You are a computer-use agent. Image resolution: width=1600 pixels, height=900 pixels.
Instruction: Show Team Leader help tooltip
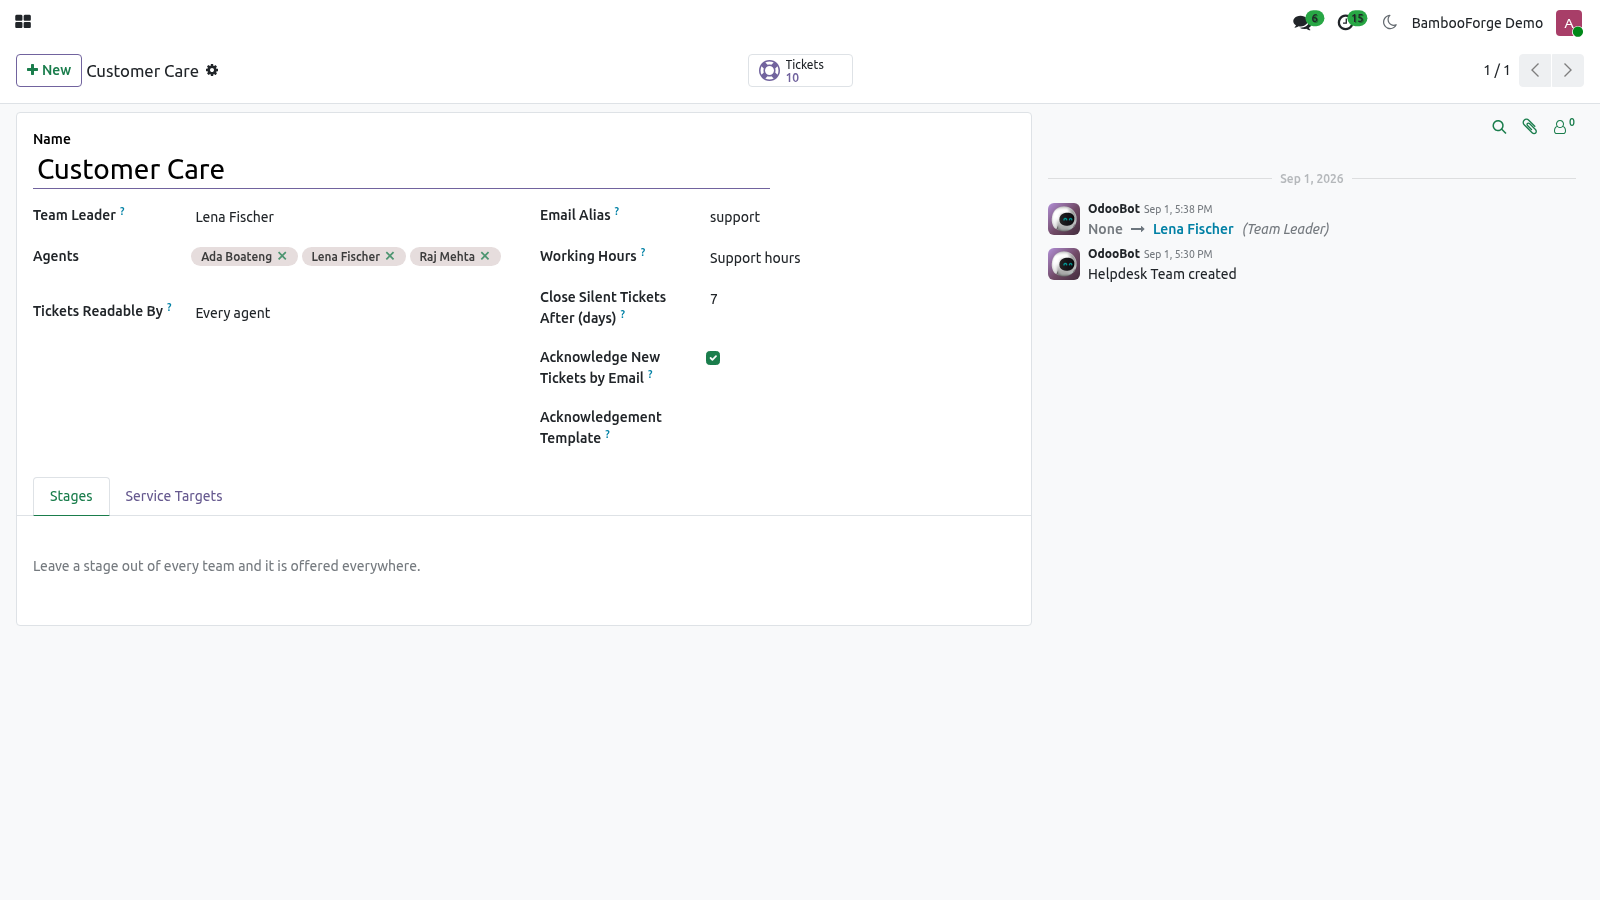[122, 211]
